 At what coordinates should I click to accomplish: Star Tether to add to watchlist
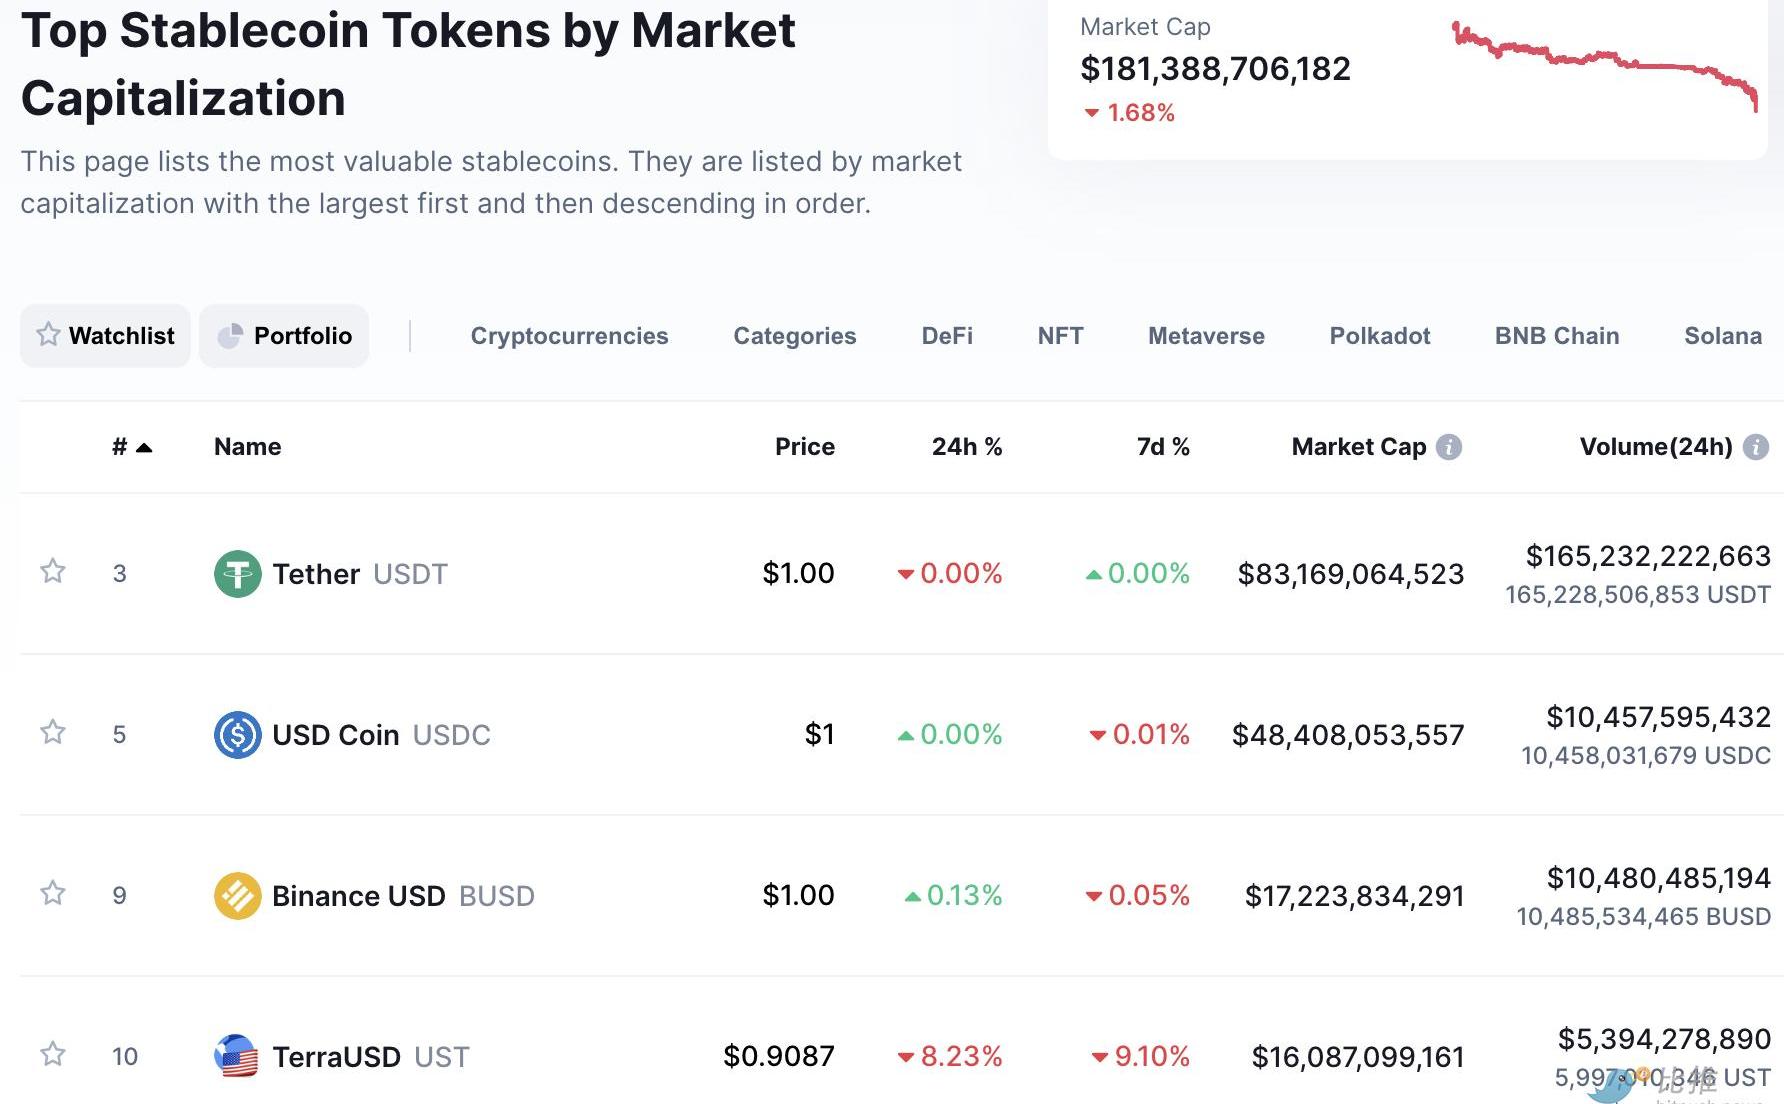[x=53, y=571]
